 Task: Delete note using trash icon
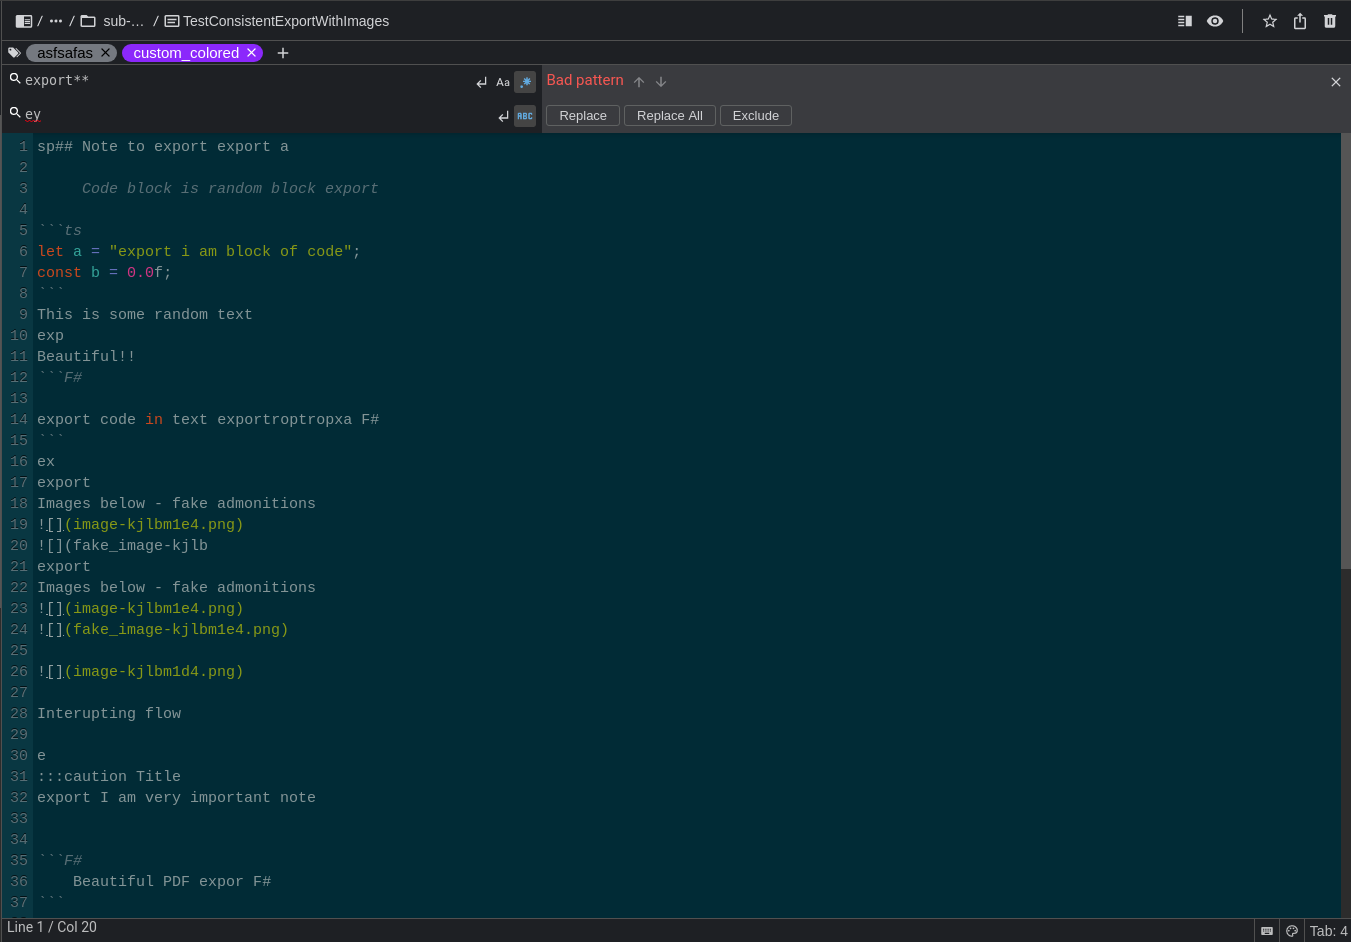[x=1330, y=21]
